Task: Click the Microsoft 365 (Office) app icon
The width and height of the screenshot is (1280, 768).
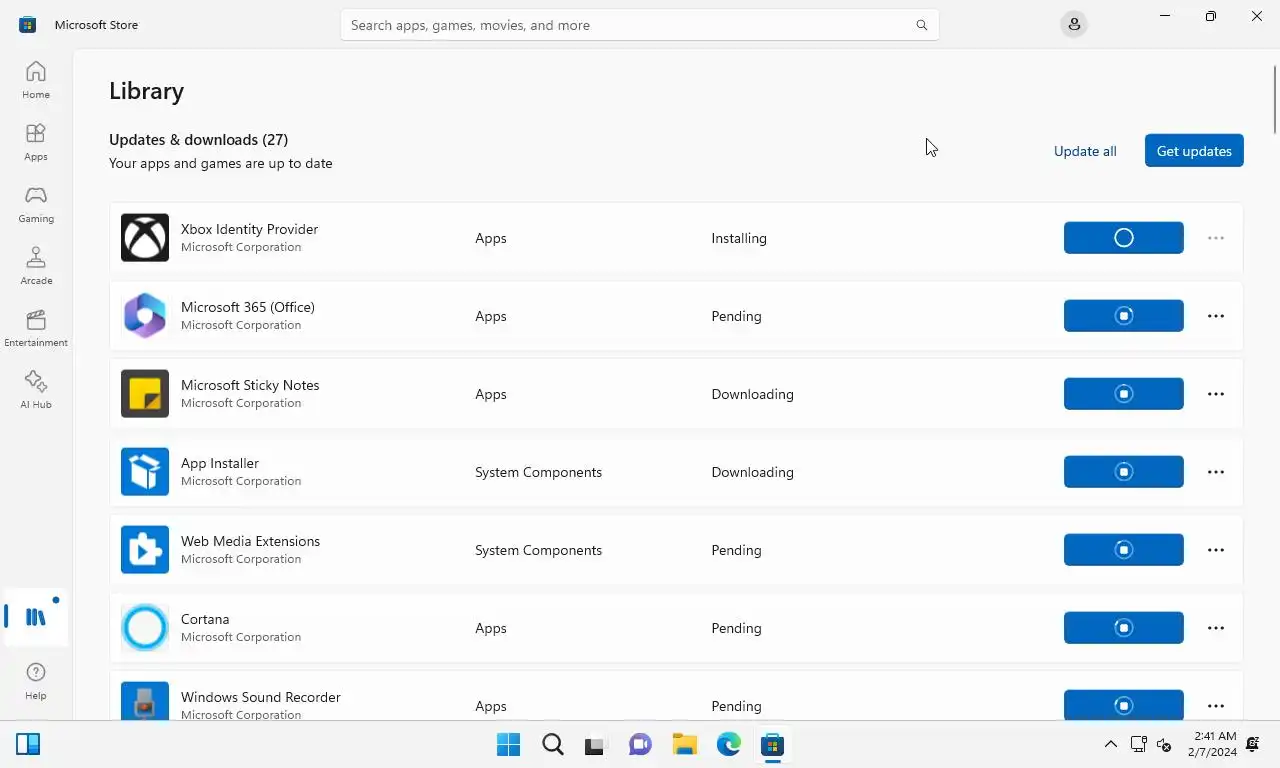Action: tap(145, 316)
